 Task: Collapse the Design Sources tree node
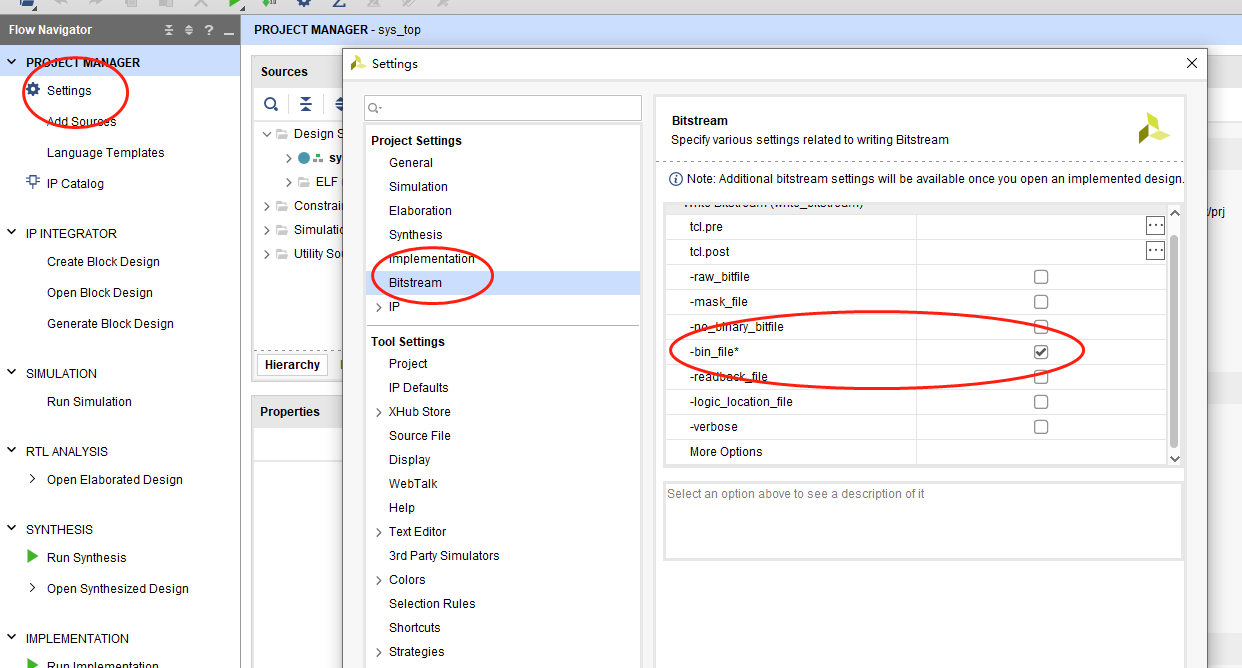point(267,134)
